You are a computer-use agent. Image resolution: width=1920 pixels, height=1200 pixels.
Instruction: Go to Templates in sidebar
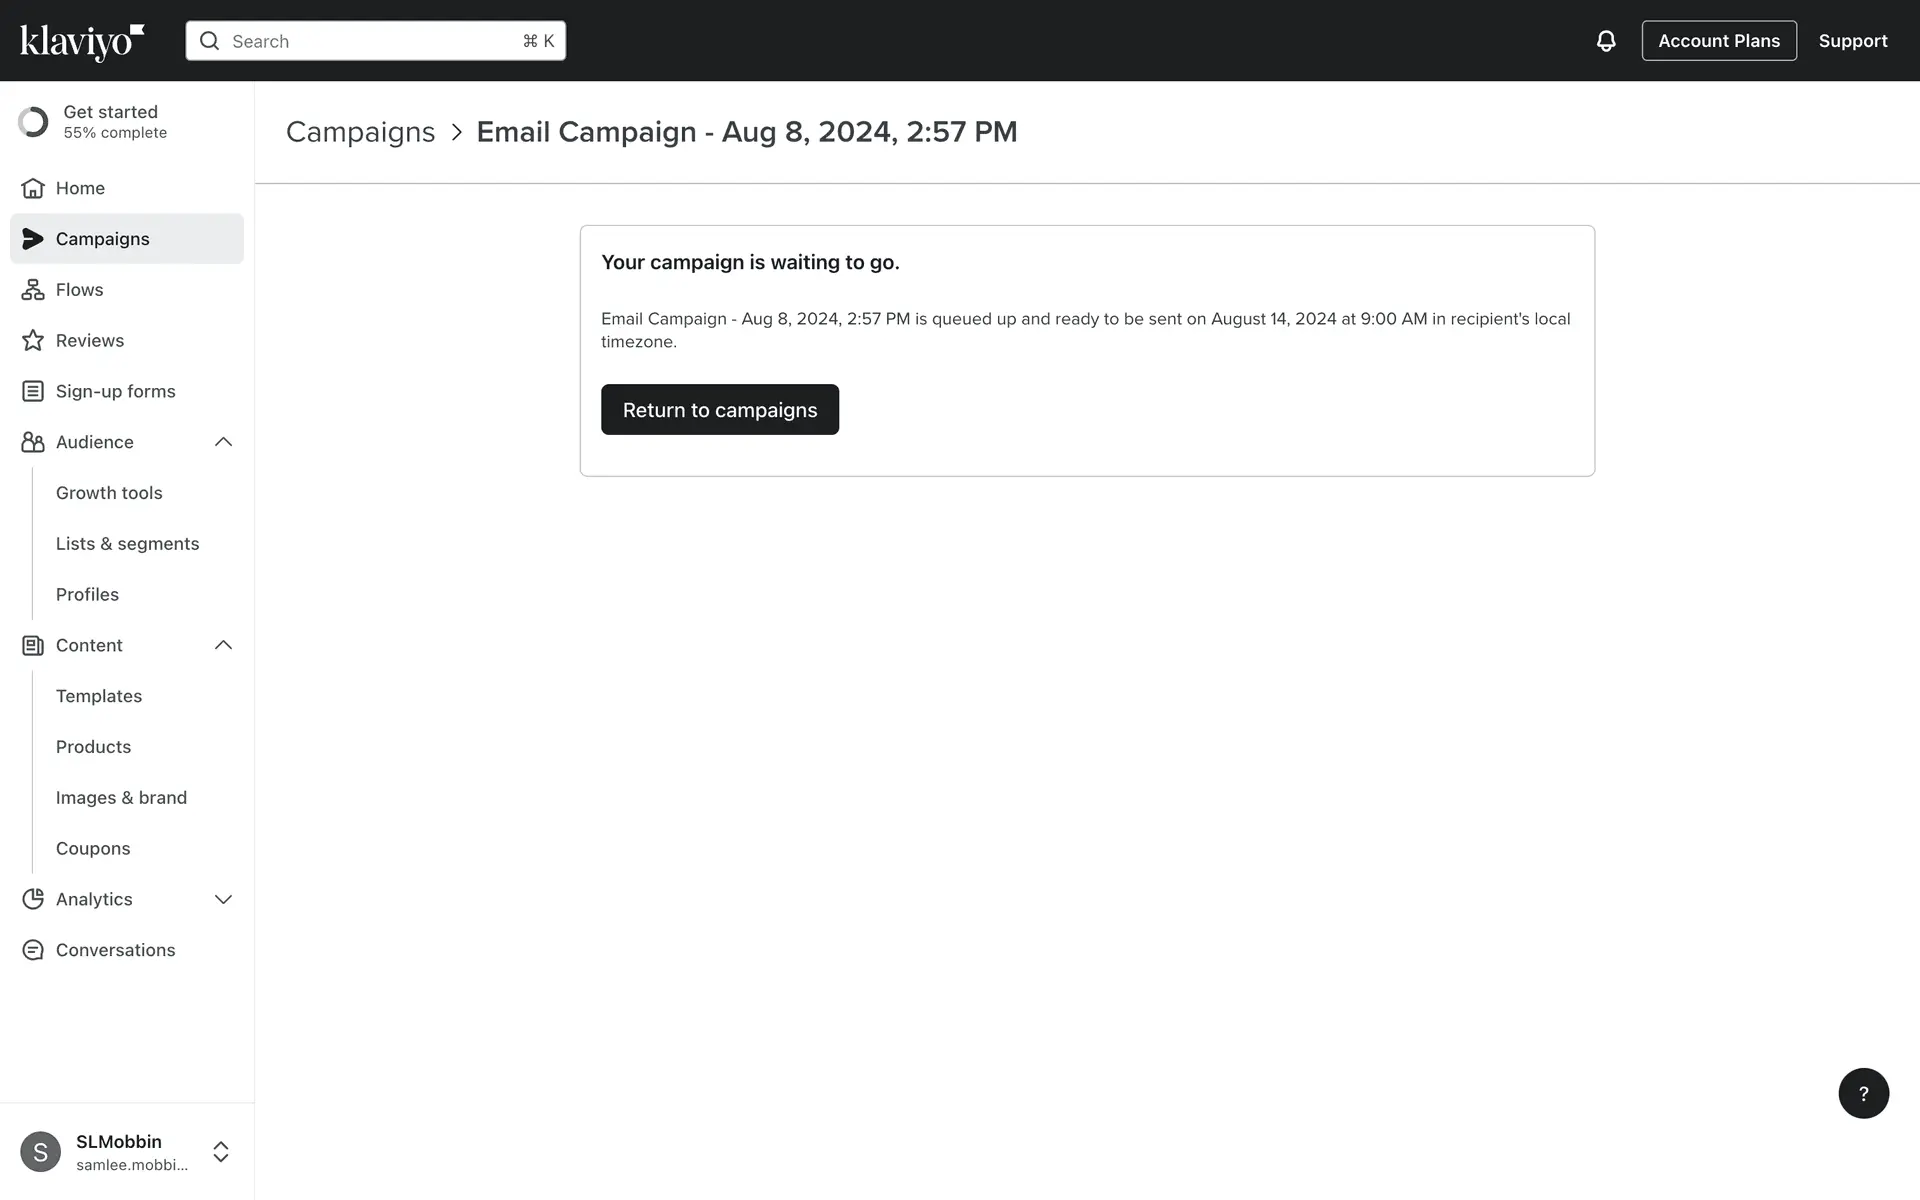point(99,696)
